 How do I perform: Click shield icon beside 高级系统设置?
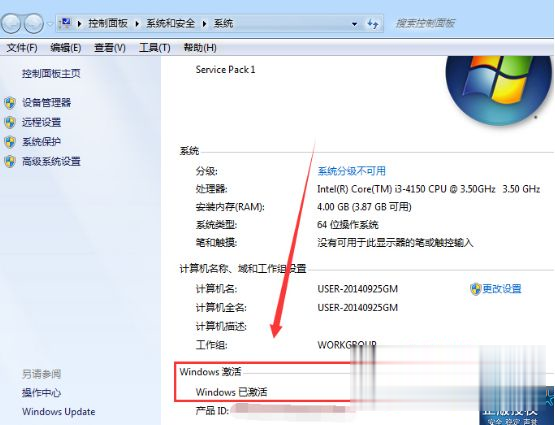[x=10, y=162]
